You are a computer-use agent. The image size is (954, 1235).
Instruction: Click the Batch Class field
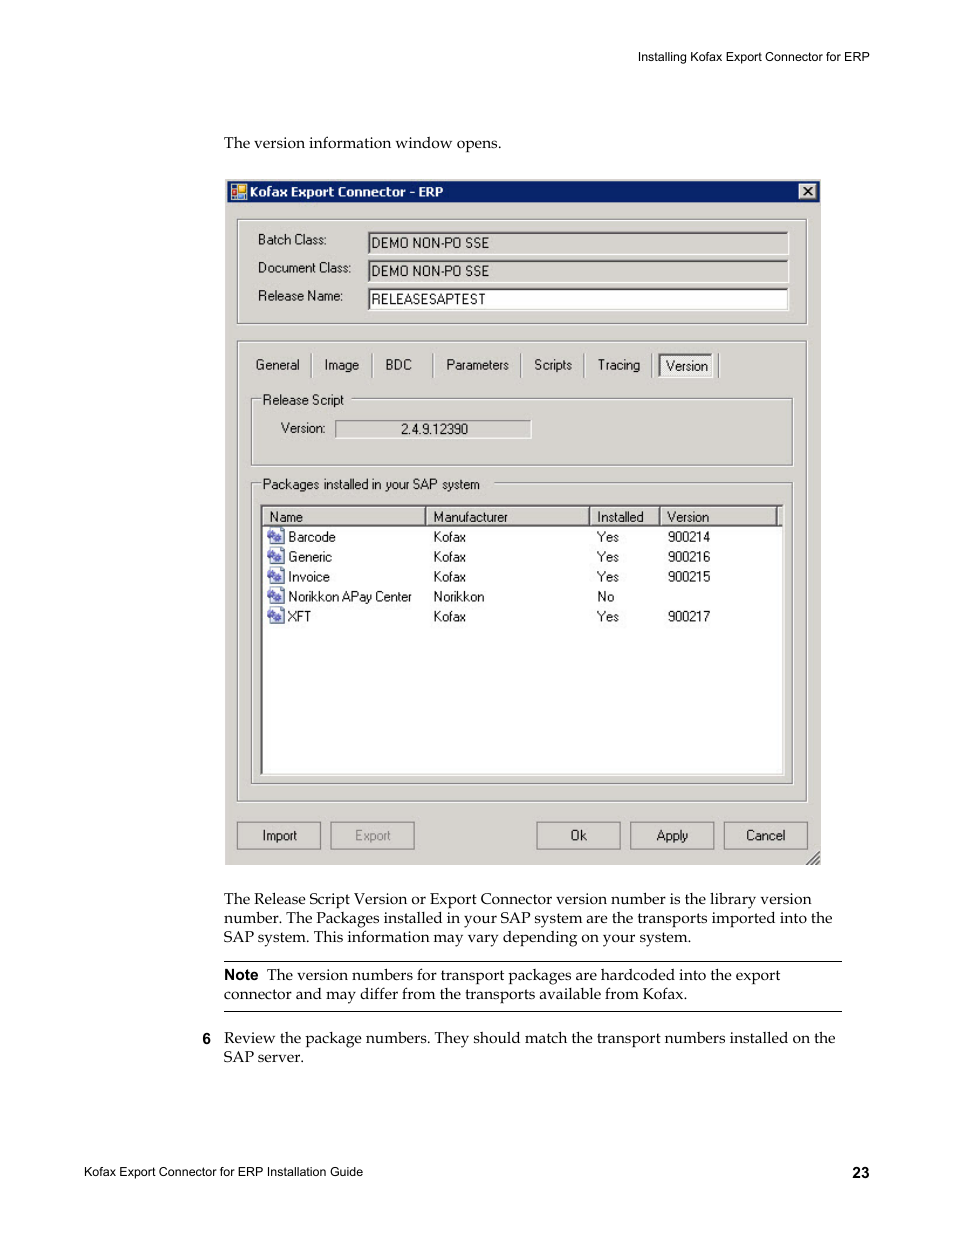coord(578,243)
